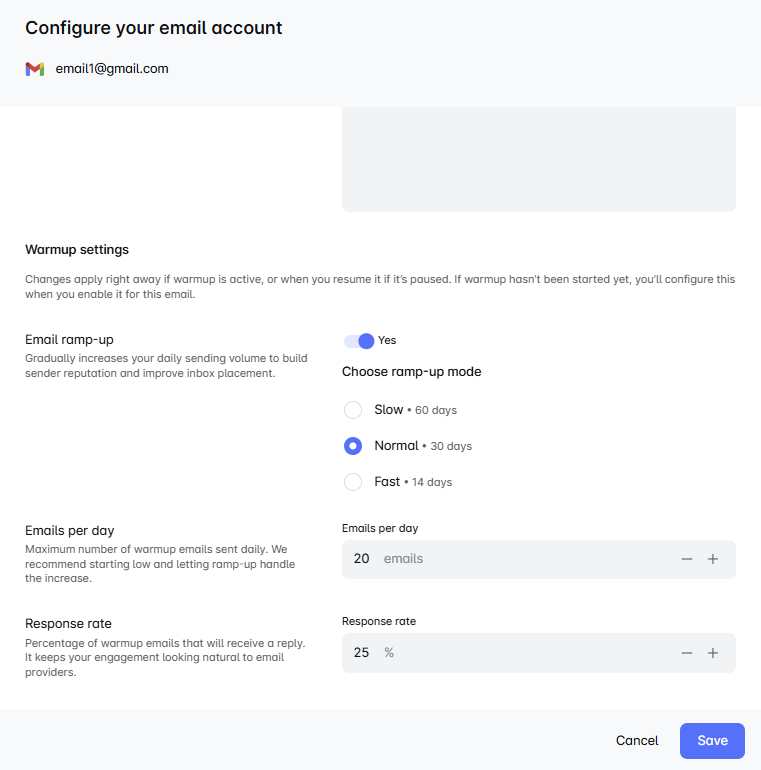761x770 pixels.
Task: Click the Warmup settings heading
Action: tap(77, 249)
